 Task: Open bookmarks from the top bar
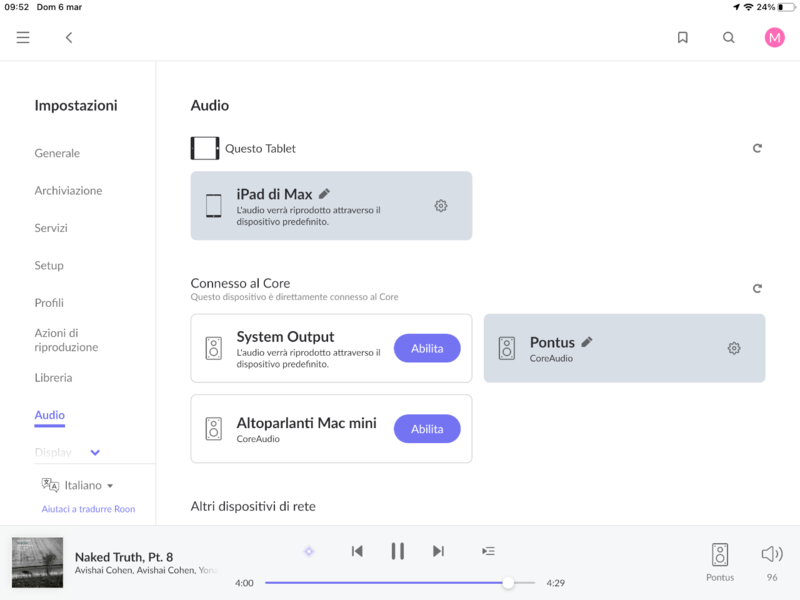point(683,38)
